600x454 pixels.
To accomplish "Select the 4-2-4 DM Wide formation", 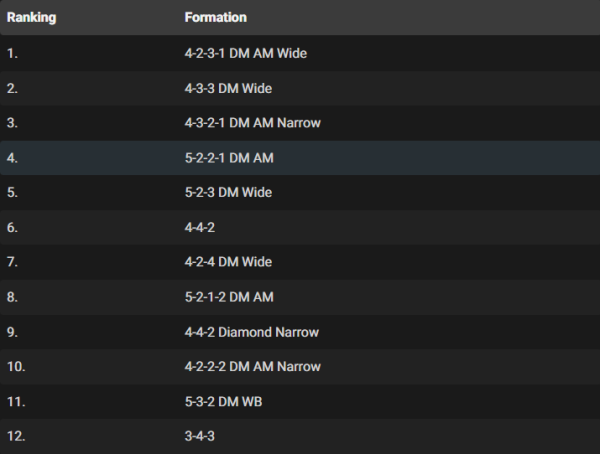I will click(x=228, y=262).
